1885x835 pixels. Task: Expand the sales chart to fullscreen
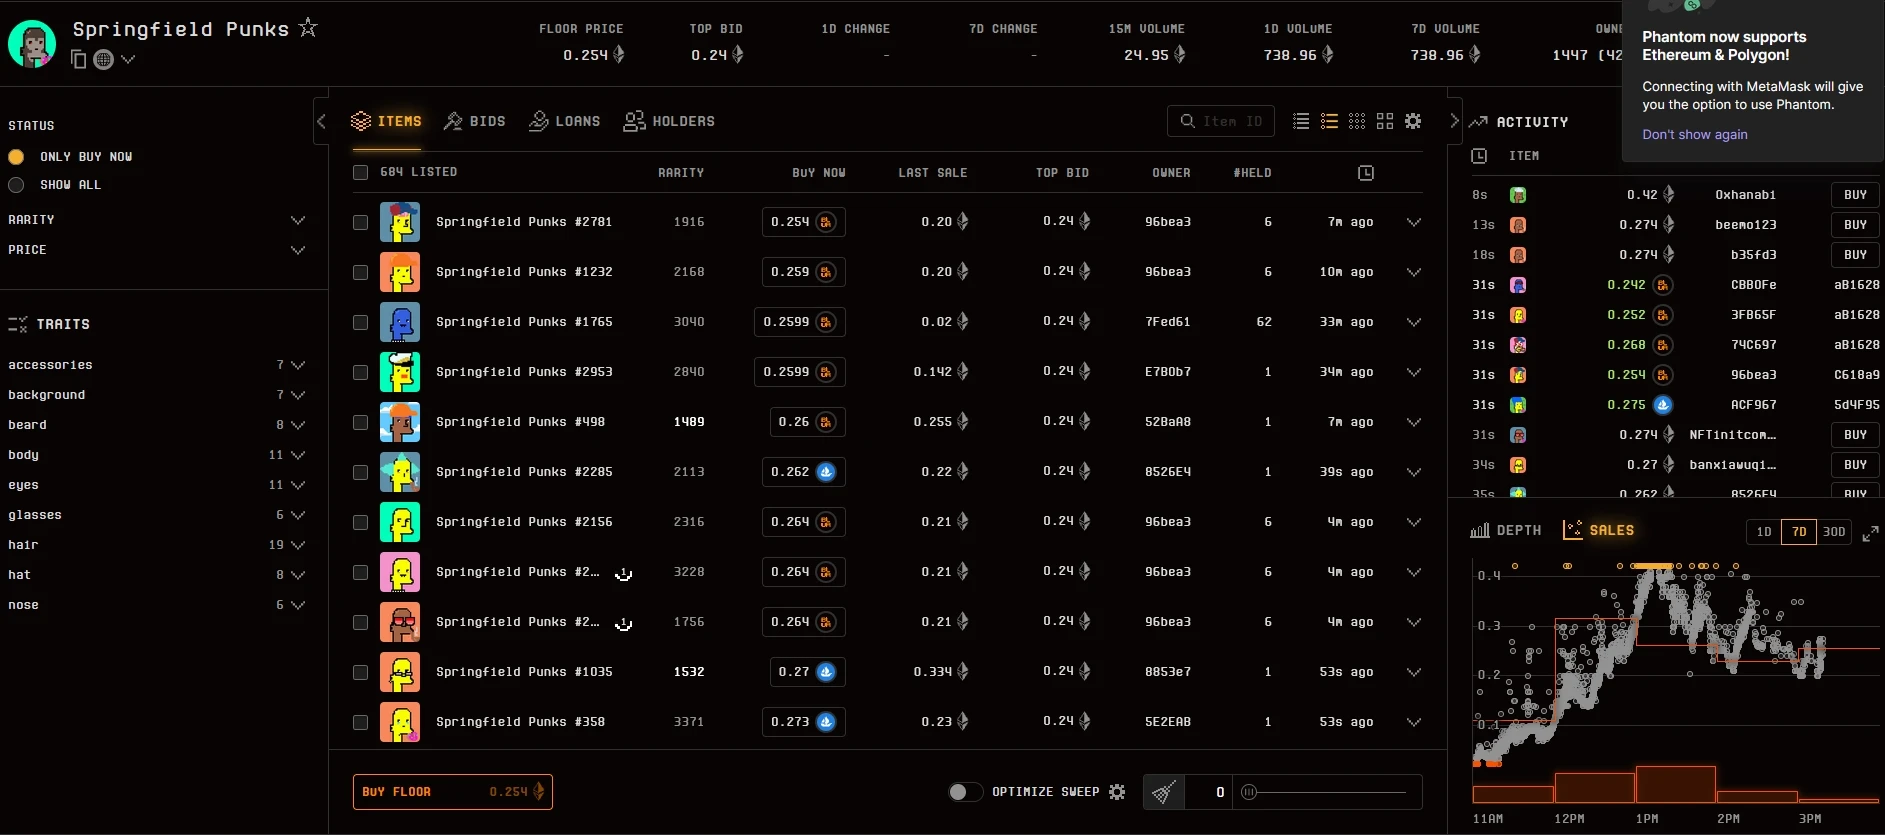point(1870,534)
